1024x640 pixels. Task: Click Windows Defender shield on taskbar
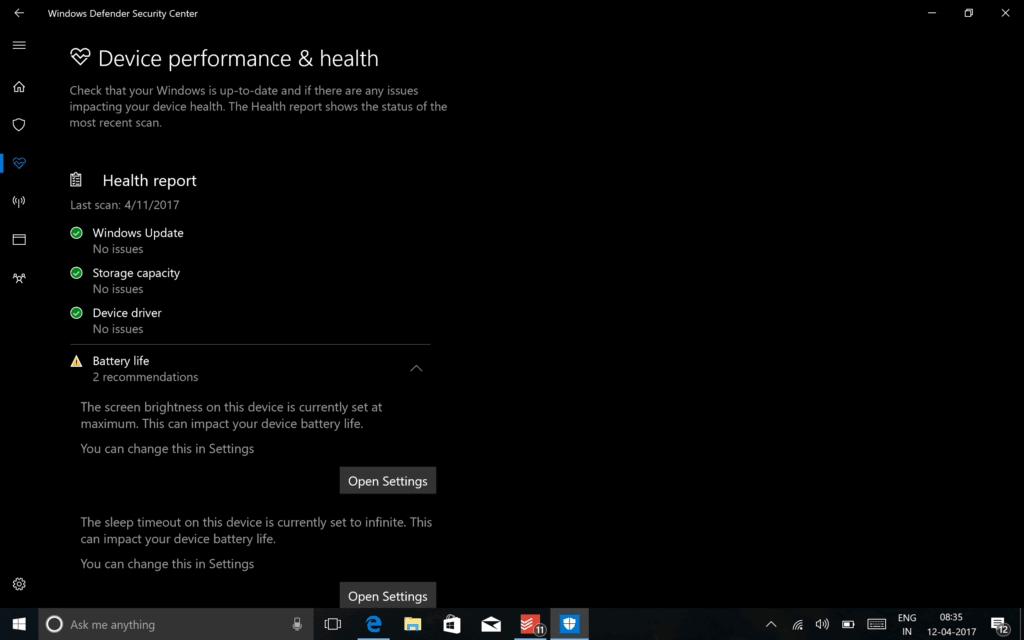[x=569, y=624]
